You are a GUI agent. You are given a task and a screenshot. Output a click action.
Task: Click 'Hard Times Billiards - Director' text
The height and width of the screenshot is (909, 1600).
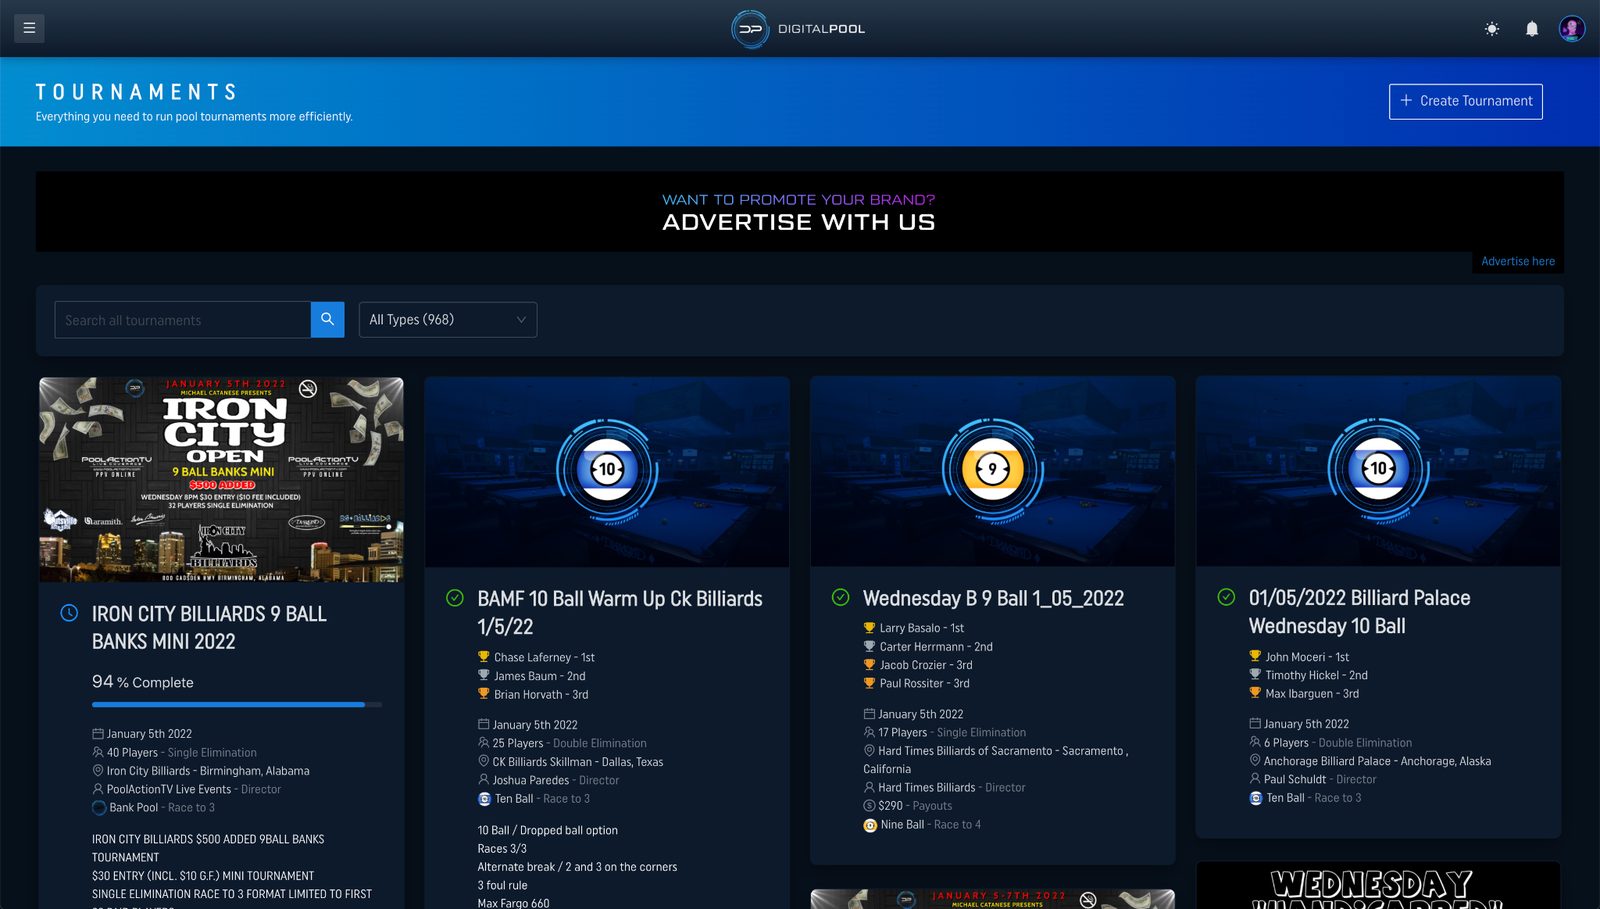[x=952, y=788]
